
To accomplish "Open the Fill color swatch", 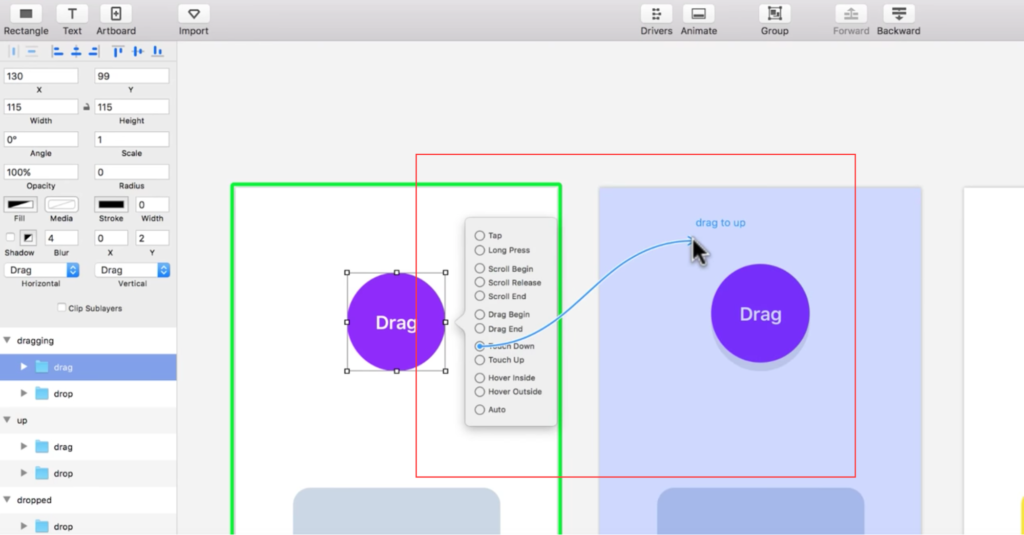I will pos(20,204).
